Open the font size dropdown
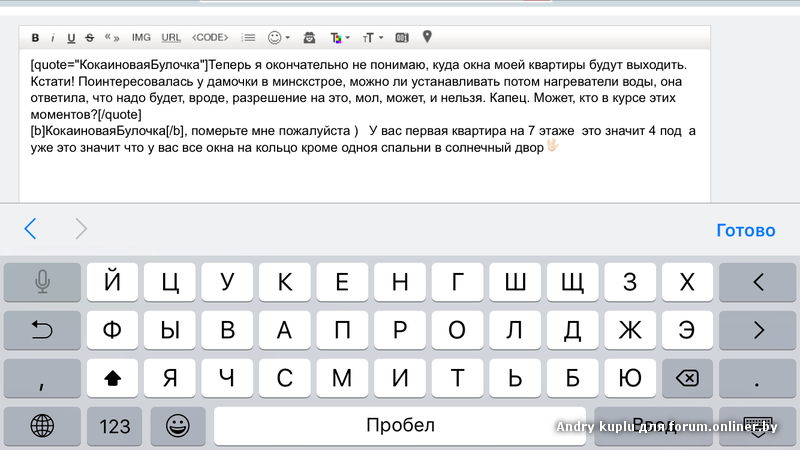The image size is (800, 450). tap(371, 38)
